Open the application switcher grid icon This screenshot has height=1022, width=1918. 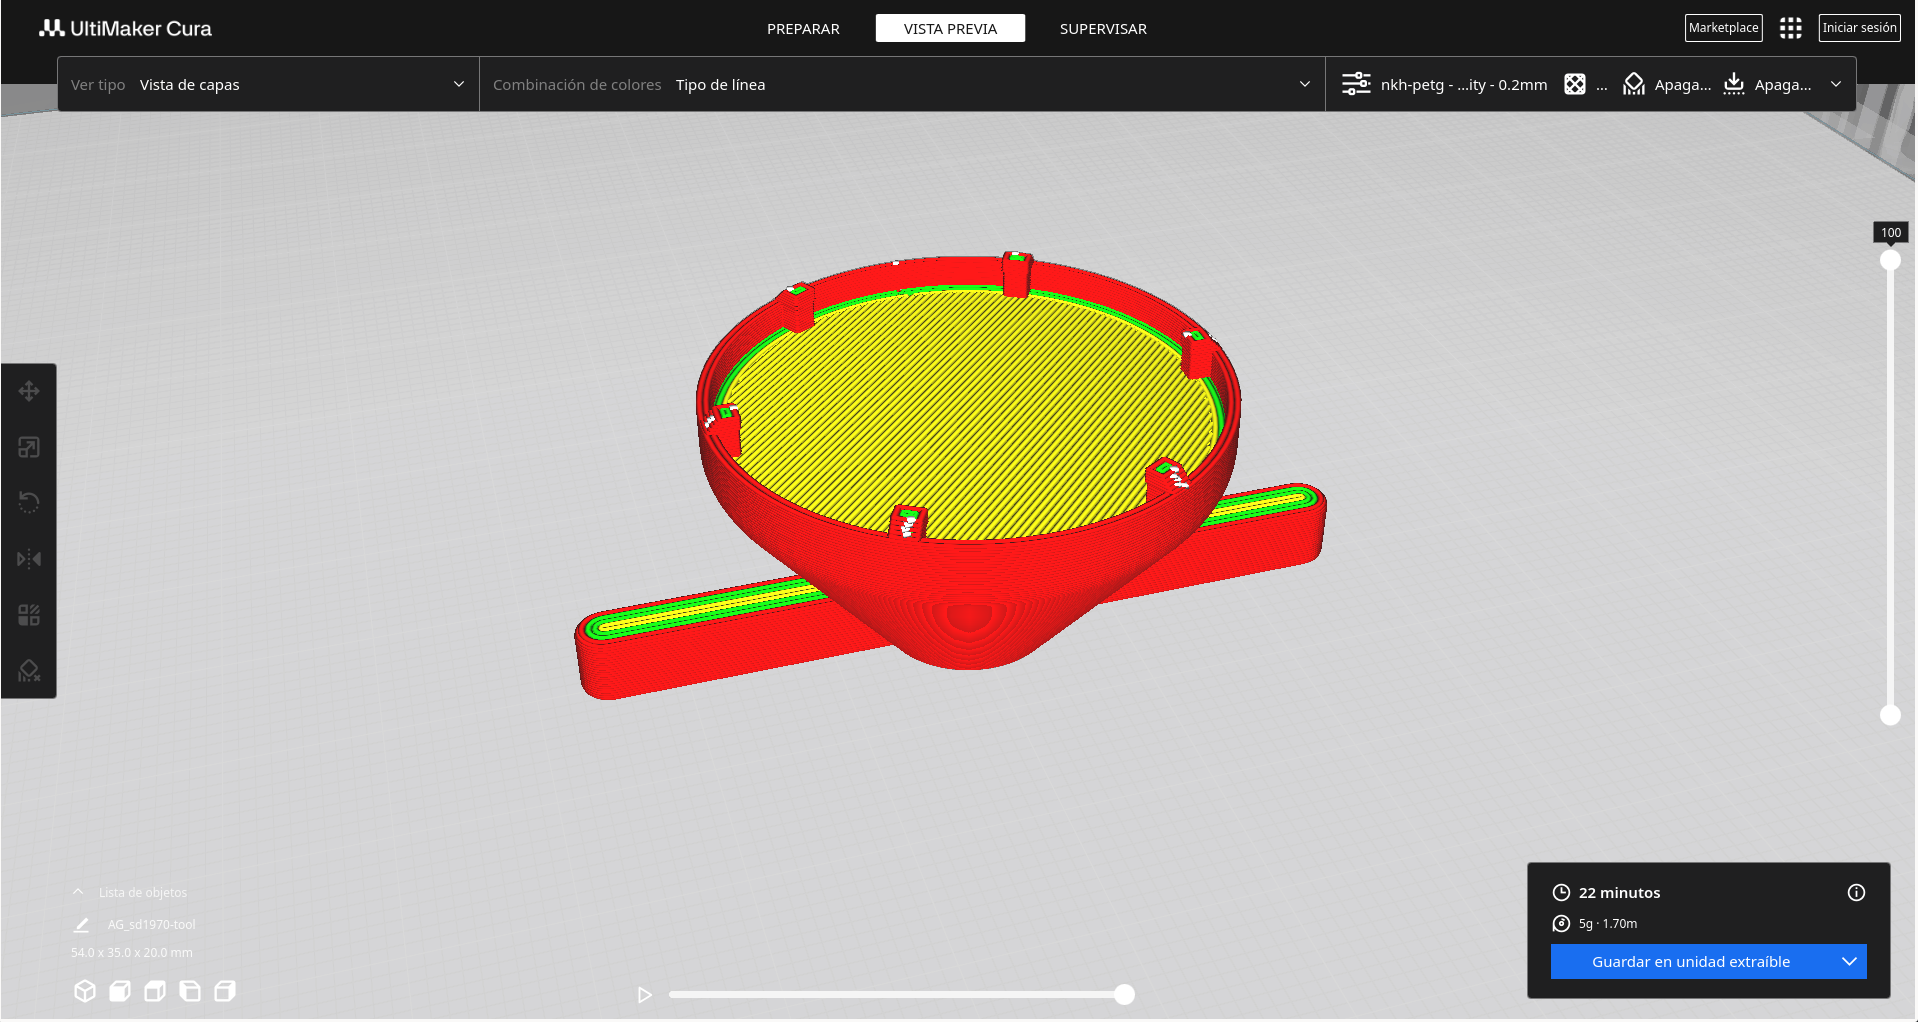coord(1790,28)
